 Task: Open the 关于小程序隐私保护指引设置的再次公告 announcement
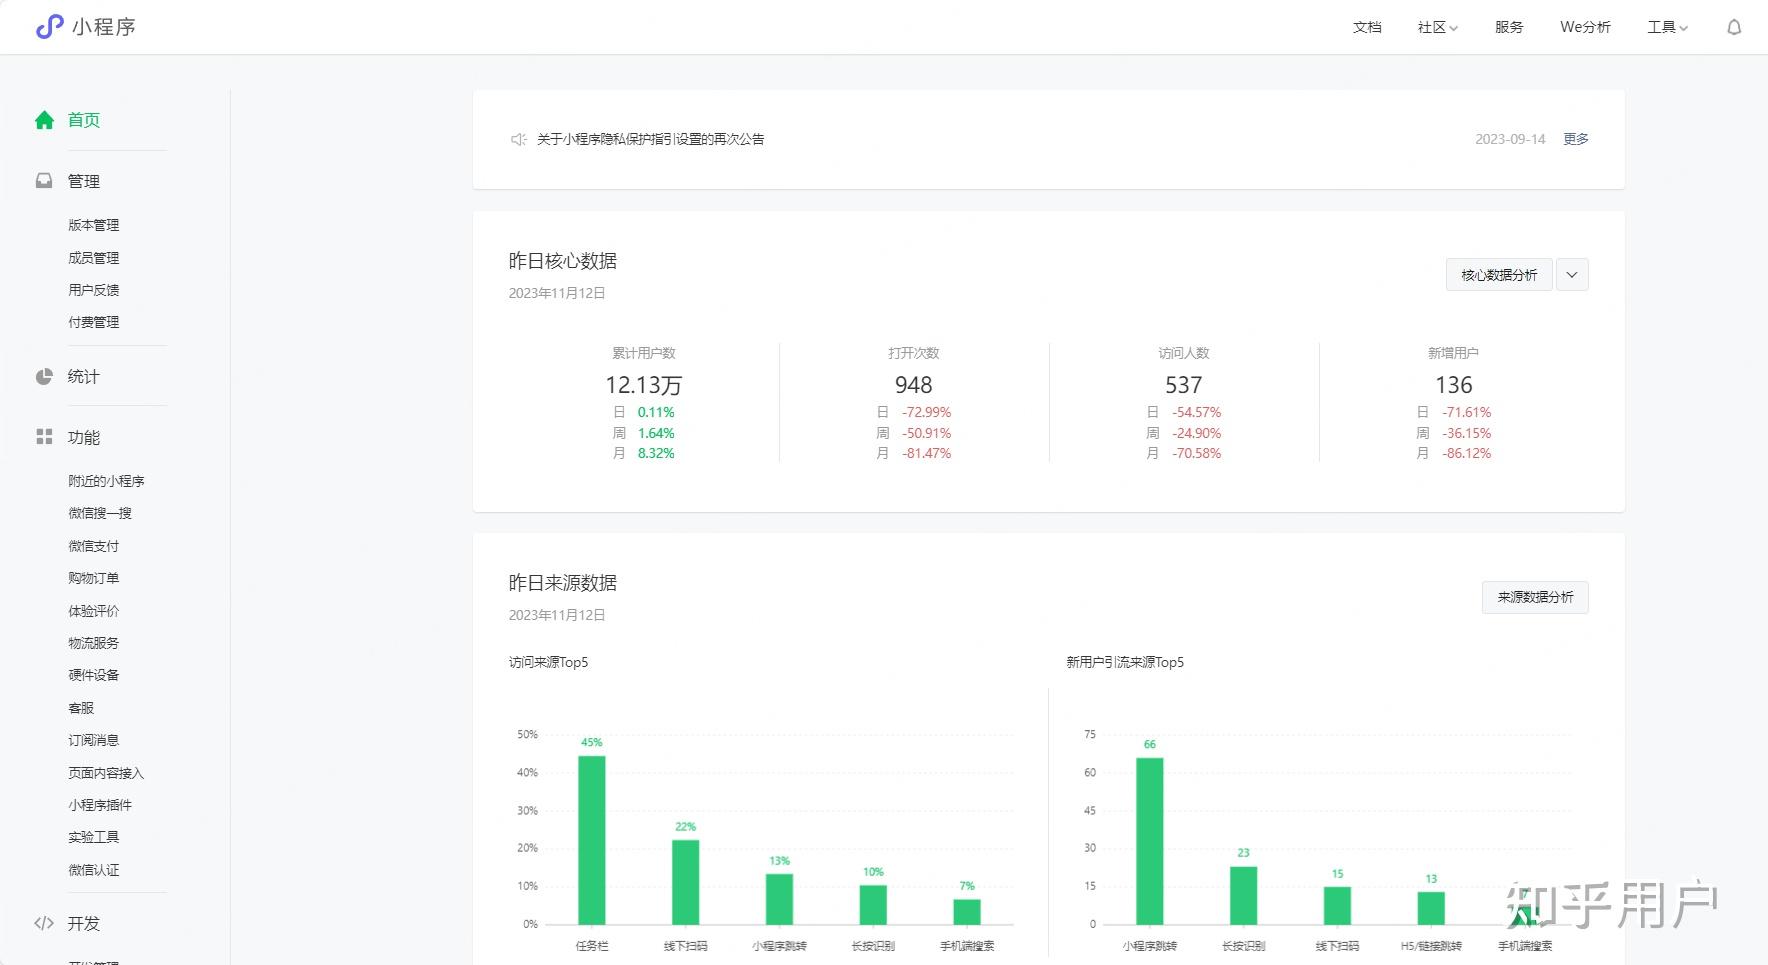pos(651,139)
